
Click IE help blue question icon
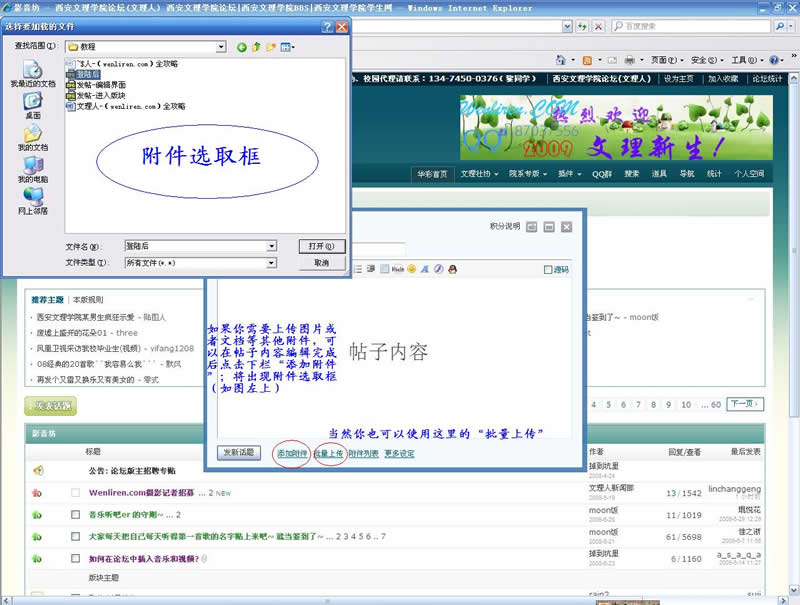tap(774, 60)
